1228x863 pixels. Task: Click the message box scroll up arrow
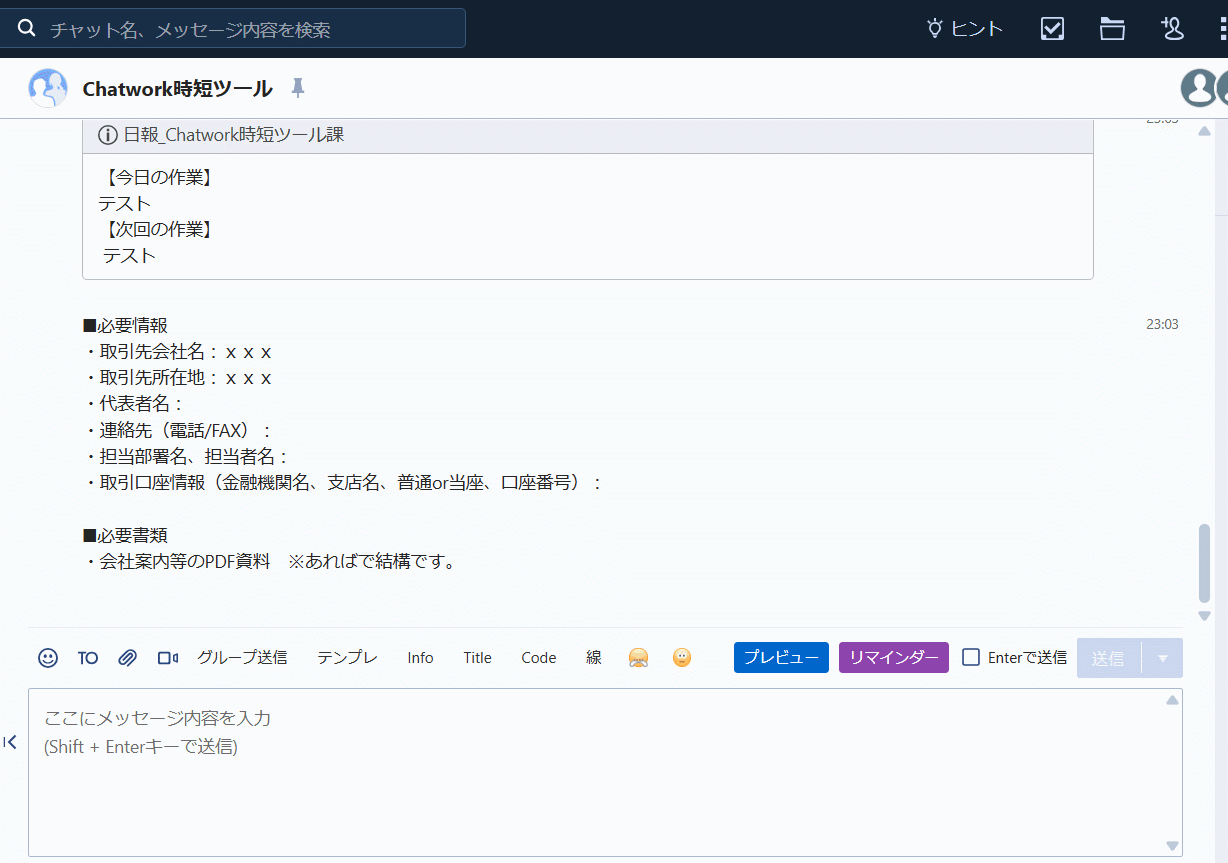click(1172, 700)
